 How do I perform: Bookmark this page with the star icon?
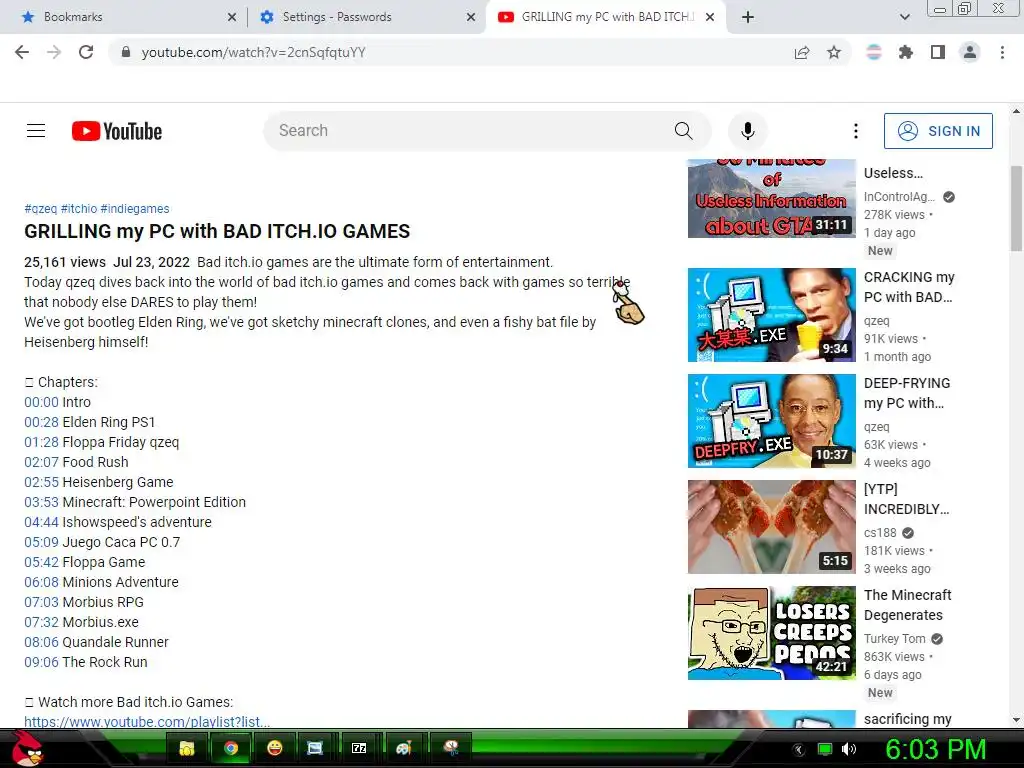click(834, 52)
